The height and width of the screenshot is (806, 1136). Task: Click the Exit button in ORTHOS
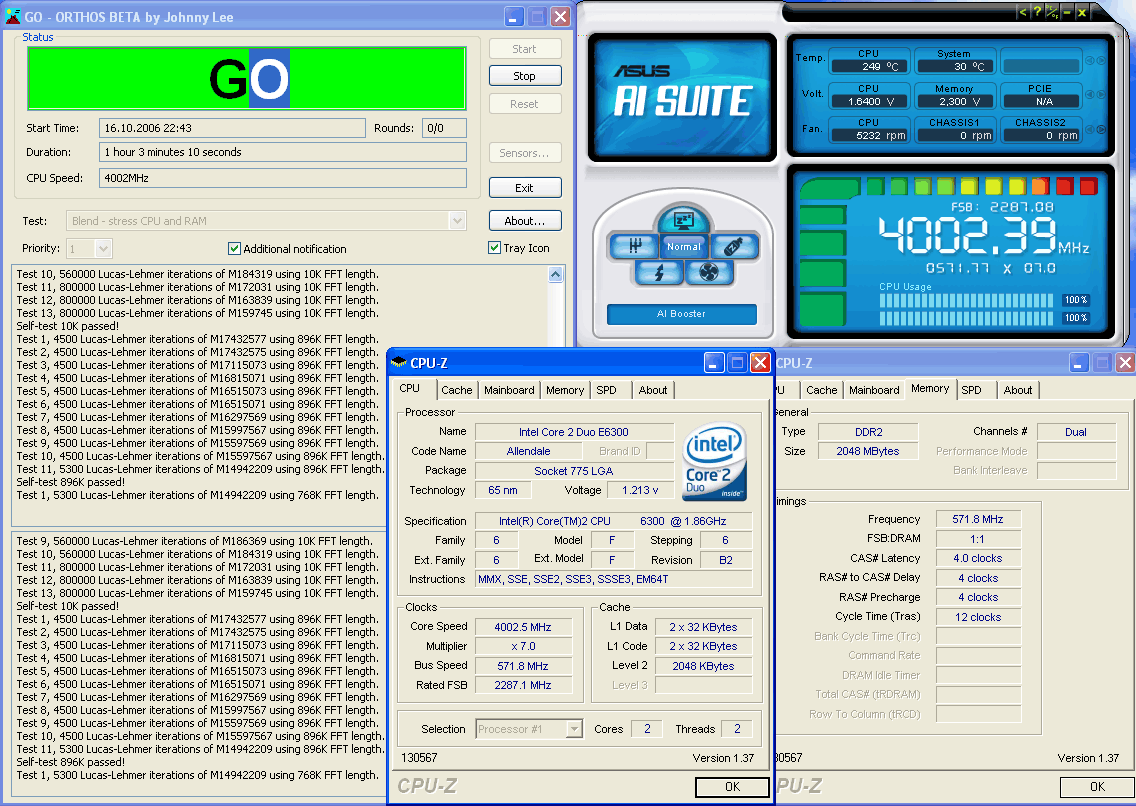coord(525,188)
